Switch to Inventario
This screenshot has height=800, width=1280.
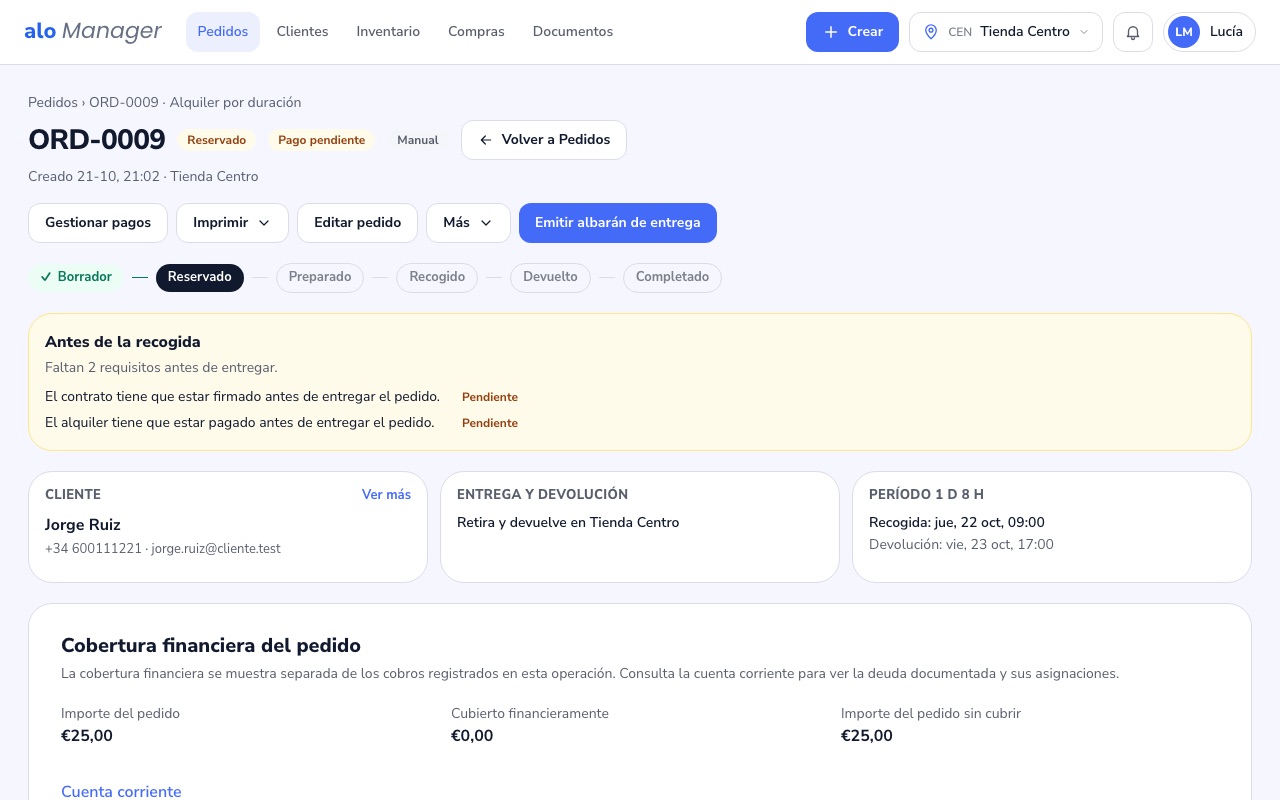tap(388, 32)
